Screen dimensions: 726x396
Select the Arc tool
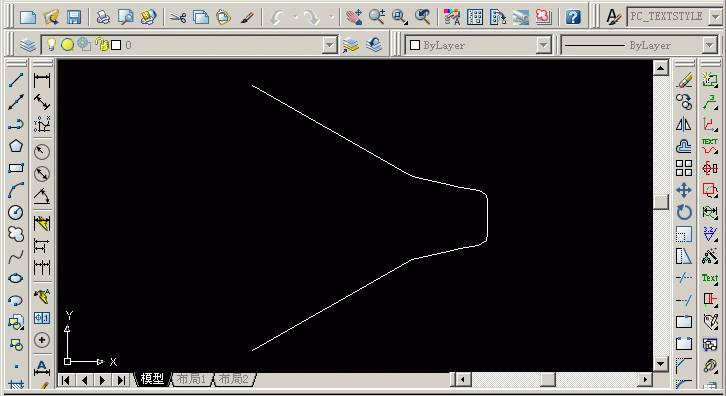pyautogui.click(x=16, y=190)
